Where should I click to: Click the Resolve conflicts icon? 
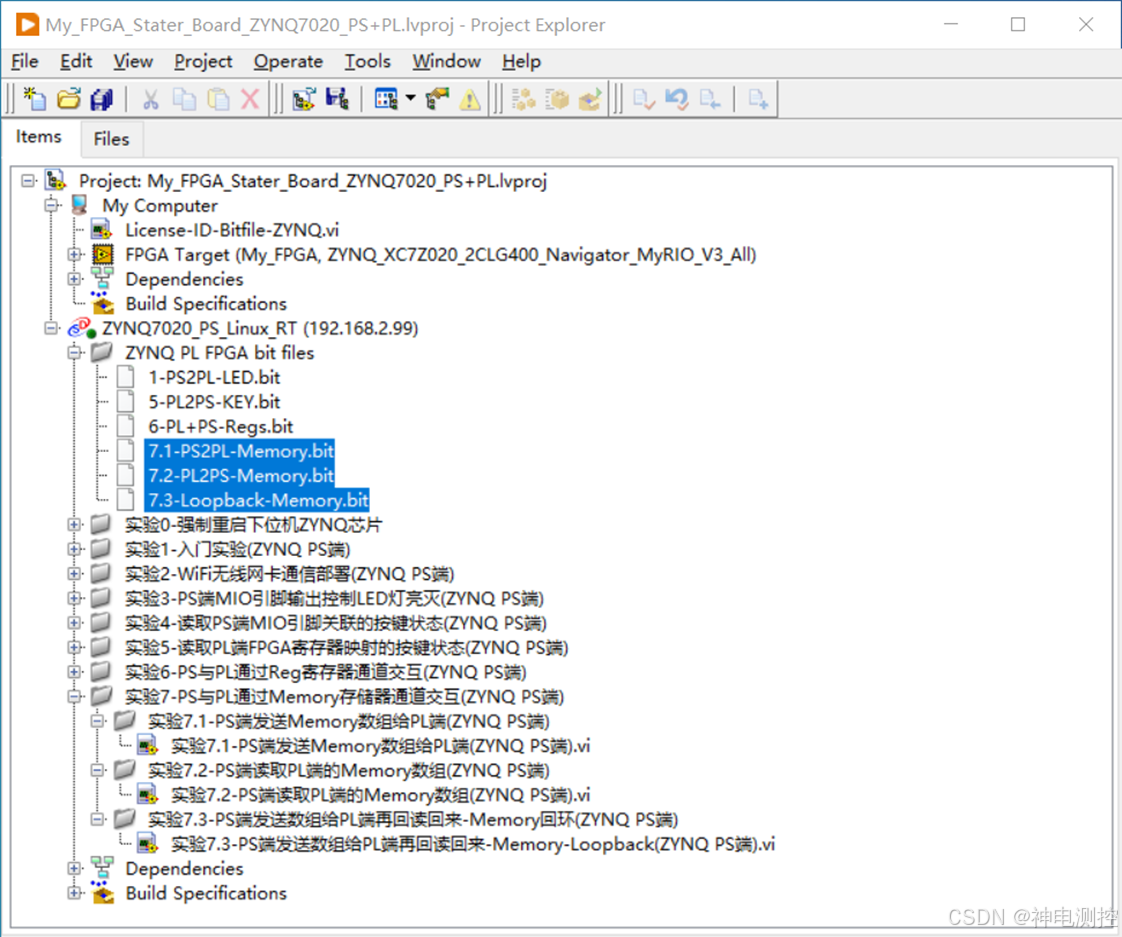[437, 99]
